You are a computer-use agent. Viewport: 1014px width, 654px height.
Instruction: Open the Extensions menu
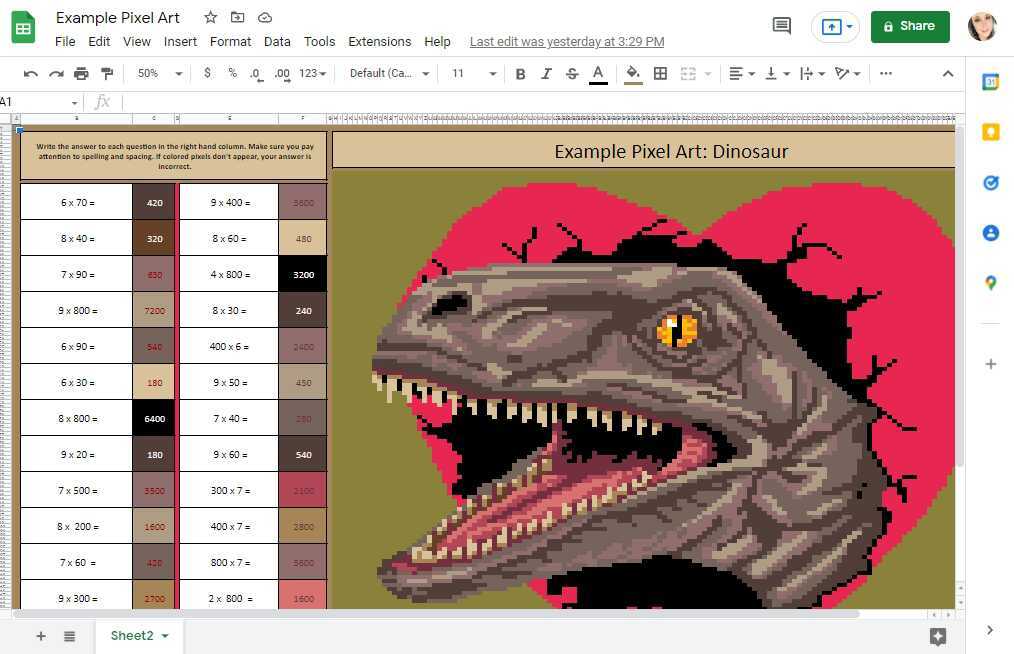tap(379, 41)
